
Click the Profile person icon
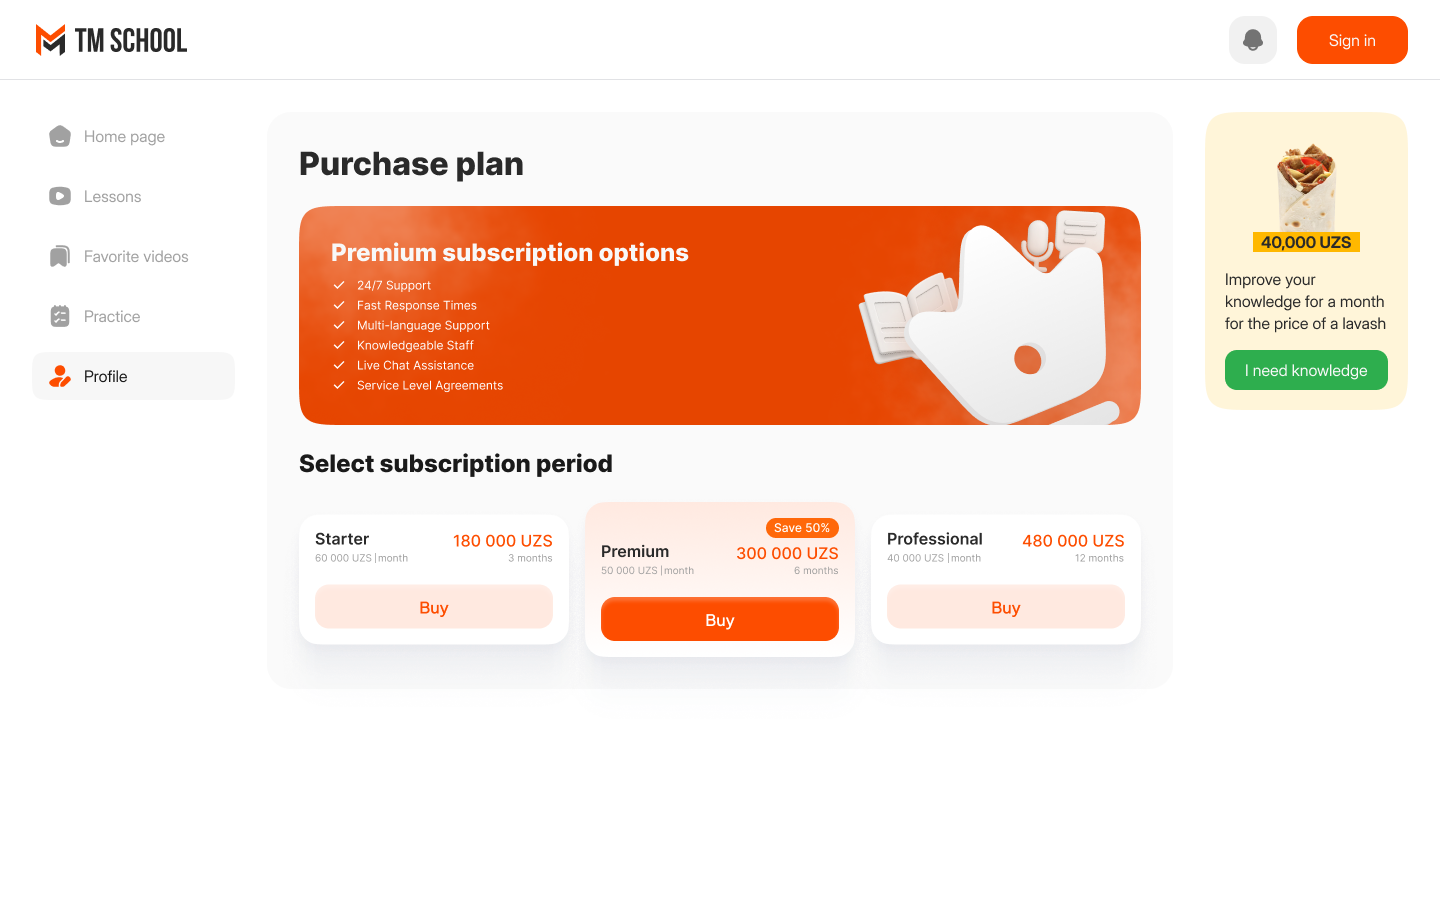click(60, 376)
